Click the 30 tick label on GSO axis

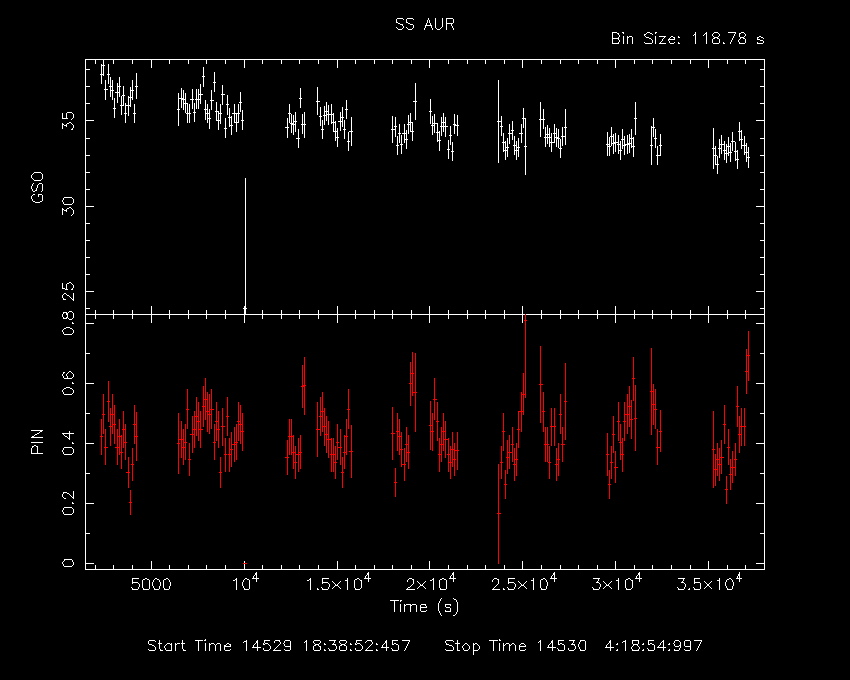[68, 207]
